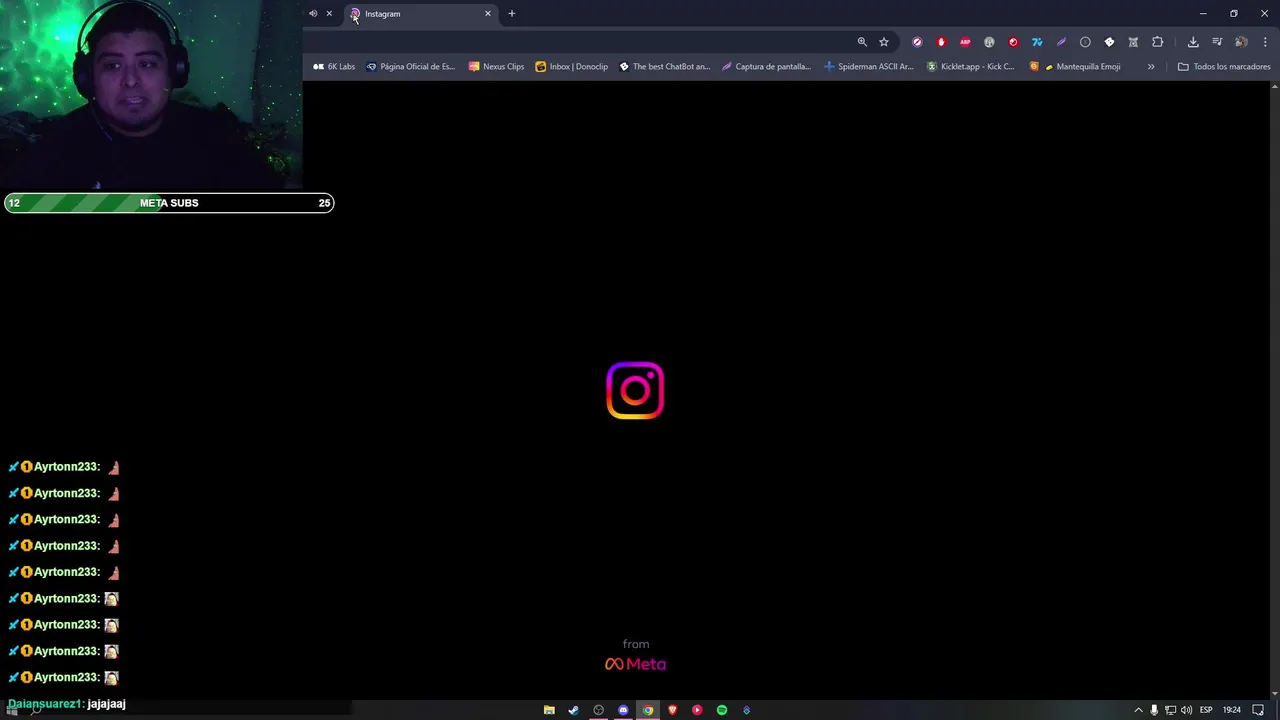The image size is (1280, 720).
Task: Open the Captura de pantalla bookmark
Action: click(x=766, y=67)
